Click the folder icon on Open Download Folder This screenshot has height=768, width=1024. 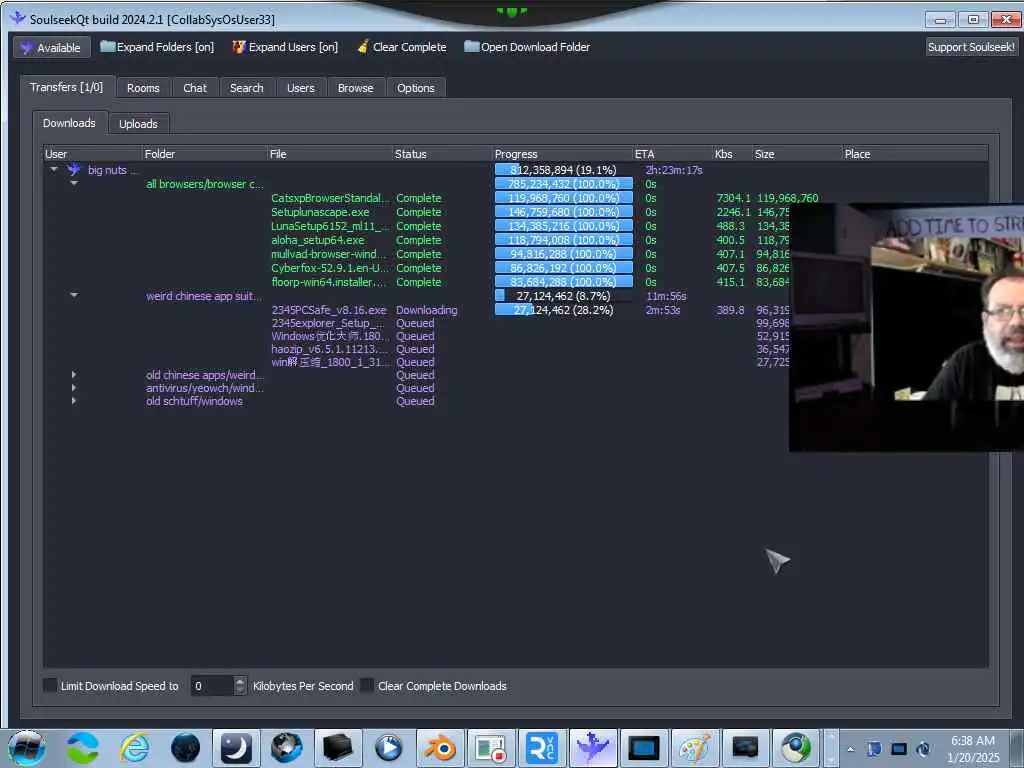471,46
